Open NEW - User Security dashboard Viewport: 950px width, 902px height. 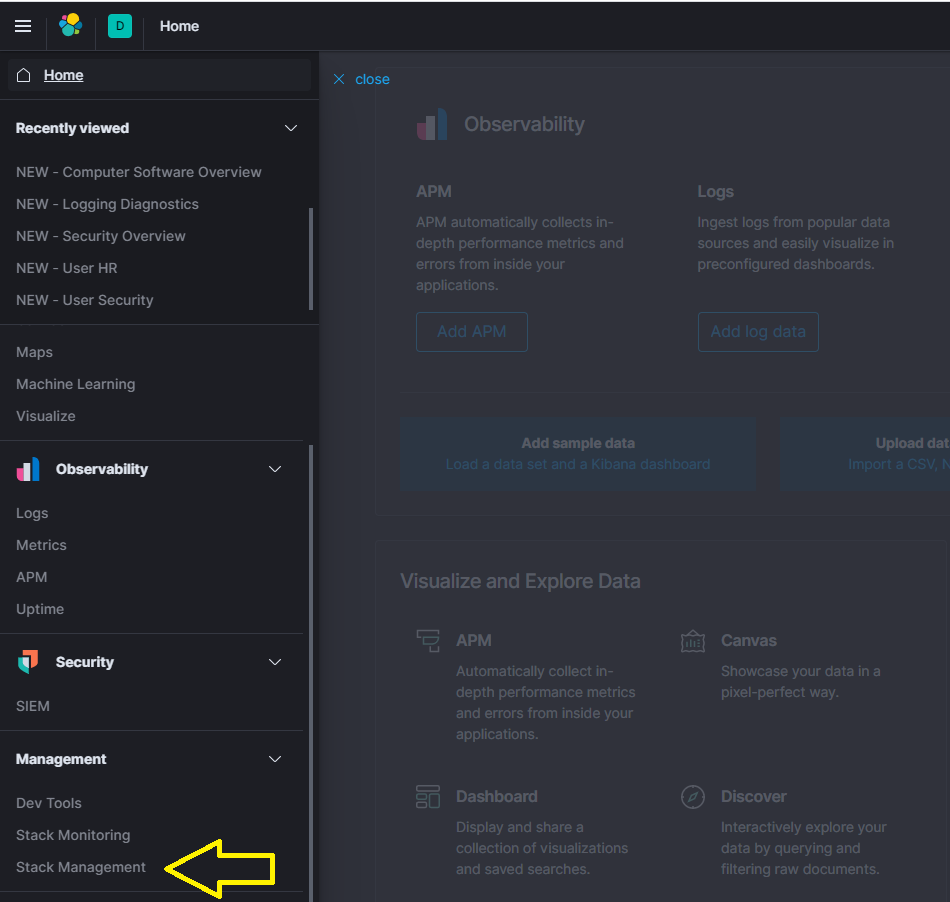tap(85, 300)
